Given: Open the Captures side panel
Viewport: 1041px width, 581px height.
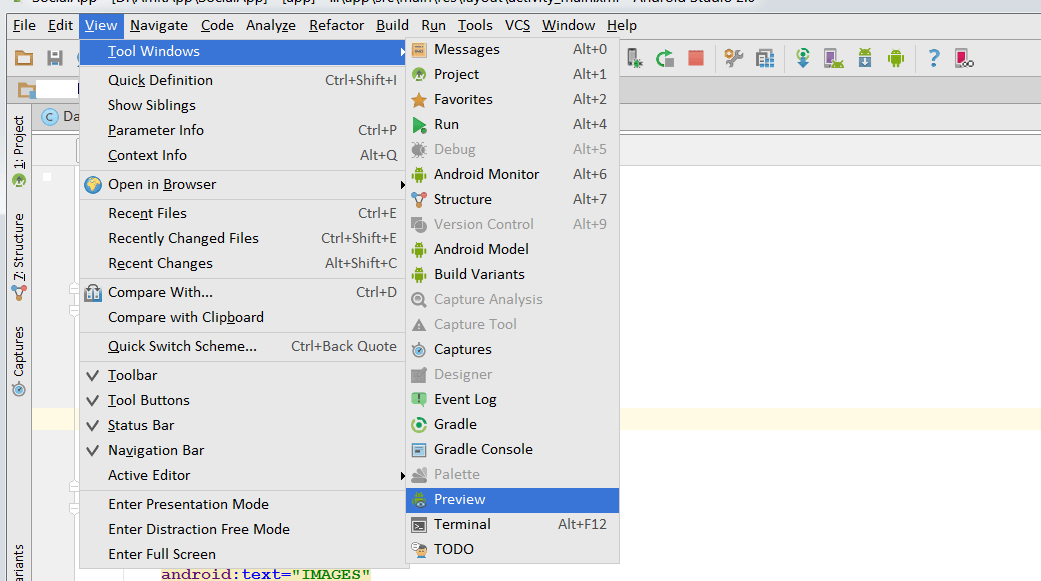Looking at the screenshot, I should click(x=19, y=362).
